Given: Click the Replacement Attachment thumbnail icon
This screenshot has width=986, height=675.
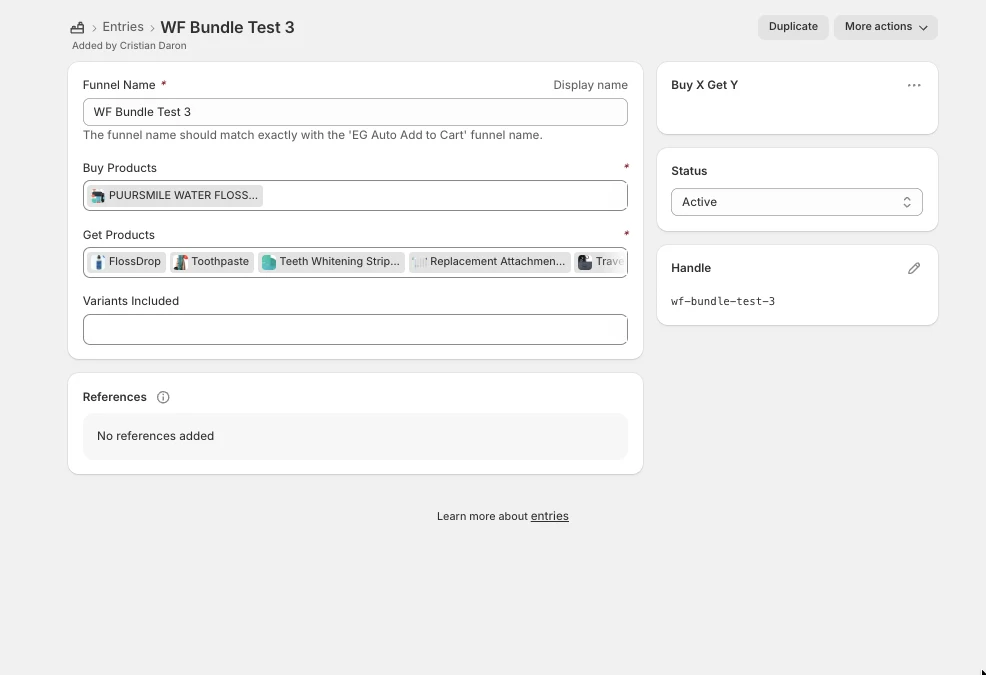Looking at the screenshot, I should coord(419,262).
